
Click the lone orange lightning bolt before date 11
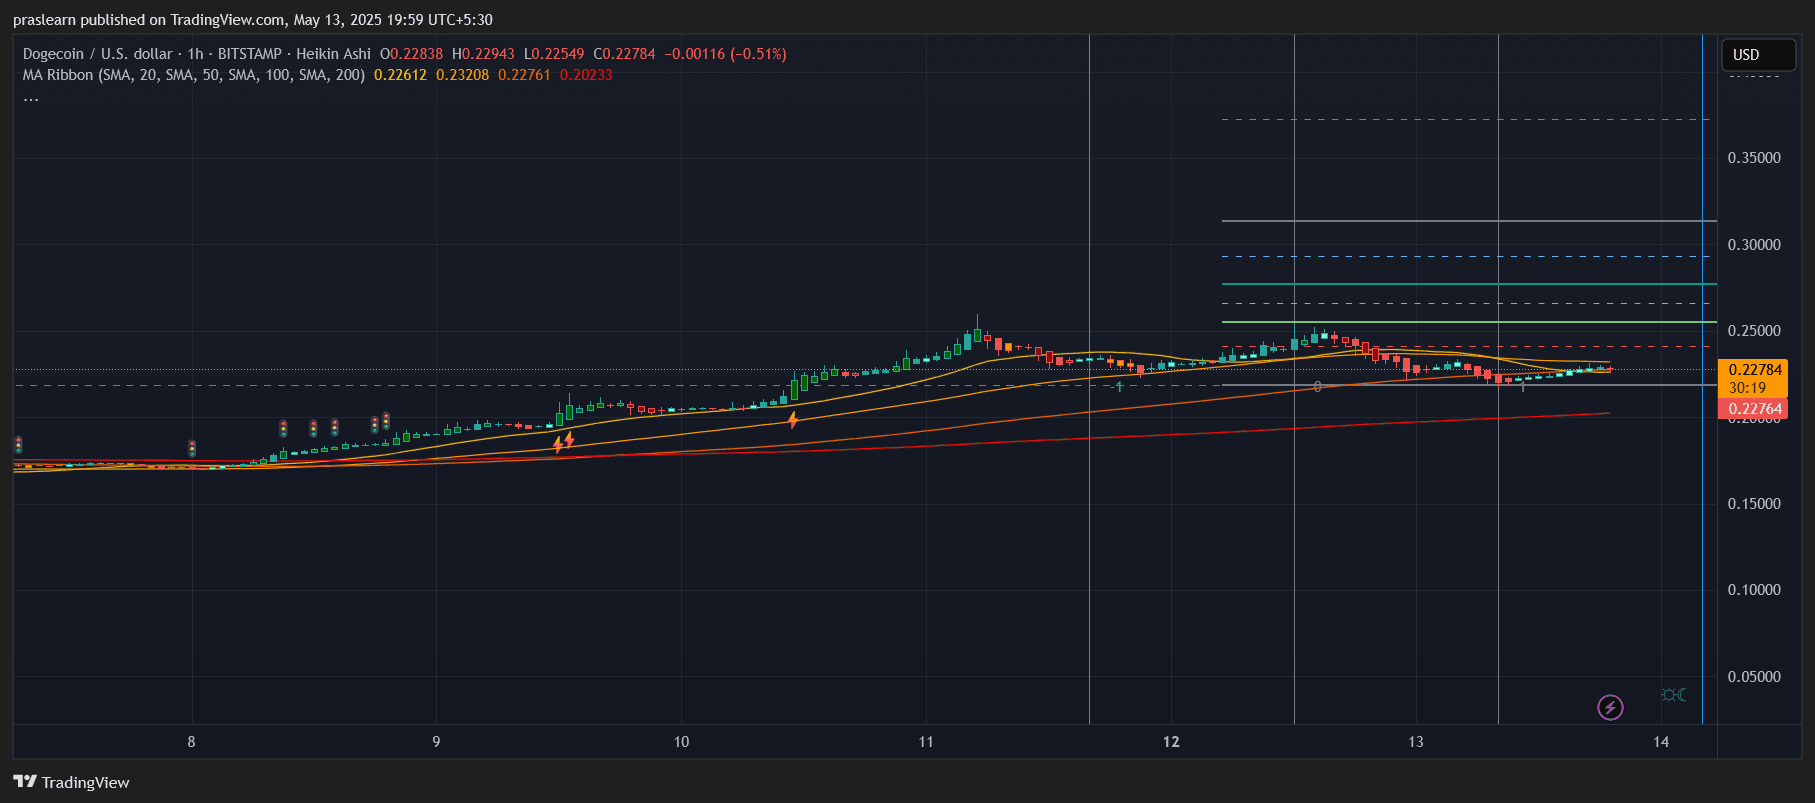click(x=793, y=420)
